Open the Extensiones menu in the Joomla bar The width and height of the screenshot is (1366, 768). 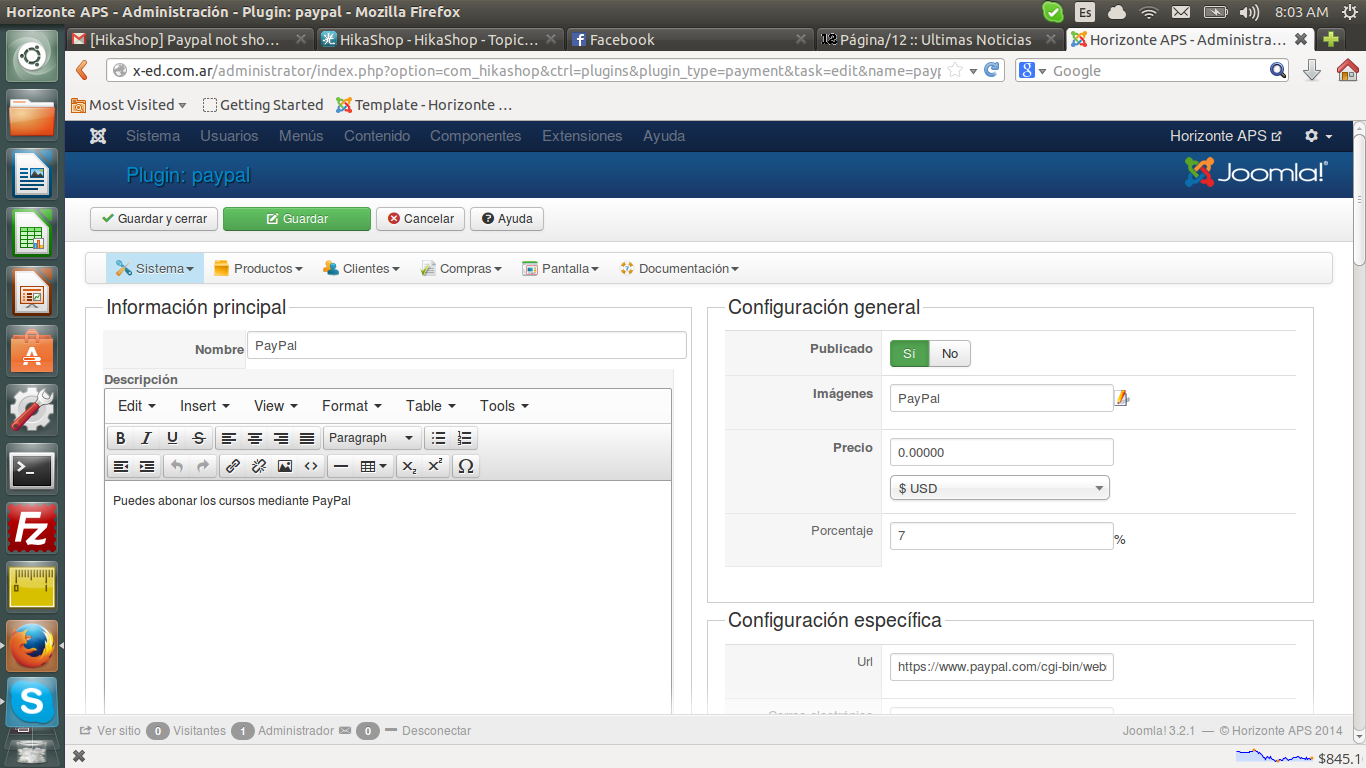(x=582, y=136)
